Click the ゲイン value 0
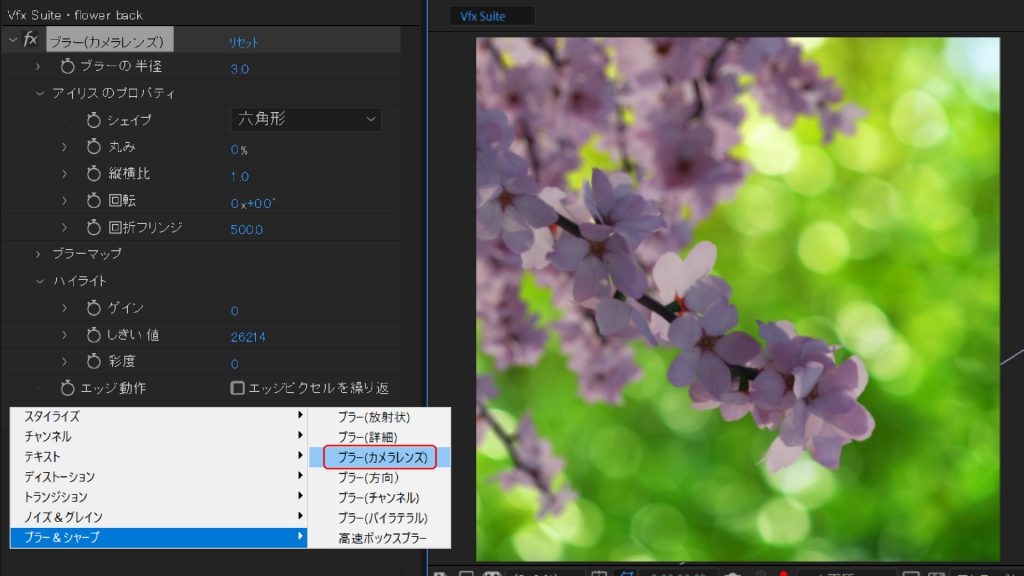 pyautogui.click(x=234, y=311)
